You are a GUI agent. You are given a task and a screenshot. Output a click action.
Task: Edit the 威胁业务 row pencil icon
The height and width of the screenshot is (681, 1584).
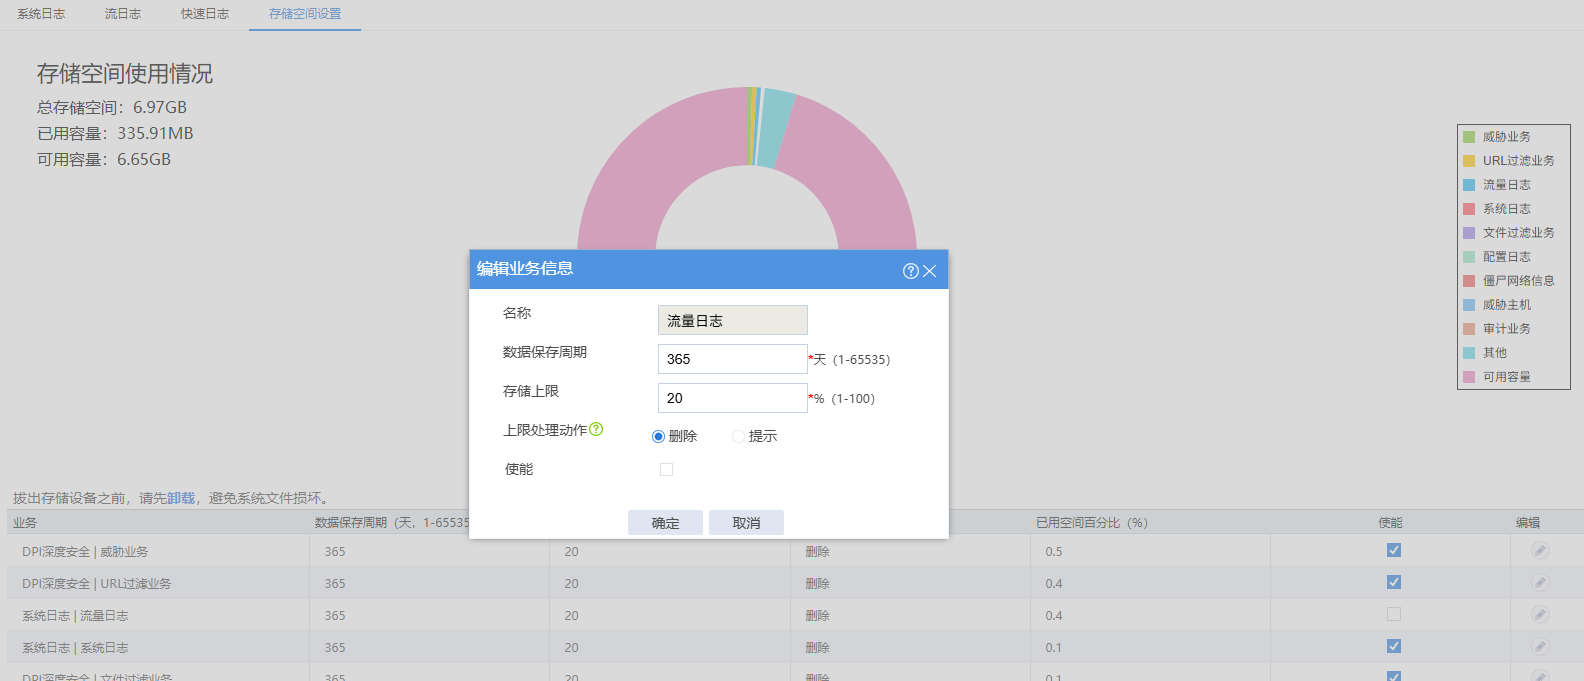[1540, 551]
